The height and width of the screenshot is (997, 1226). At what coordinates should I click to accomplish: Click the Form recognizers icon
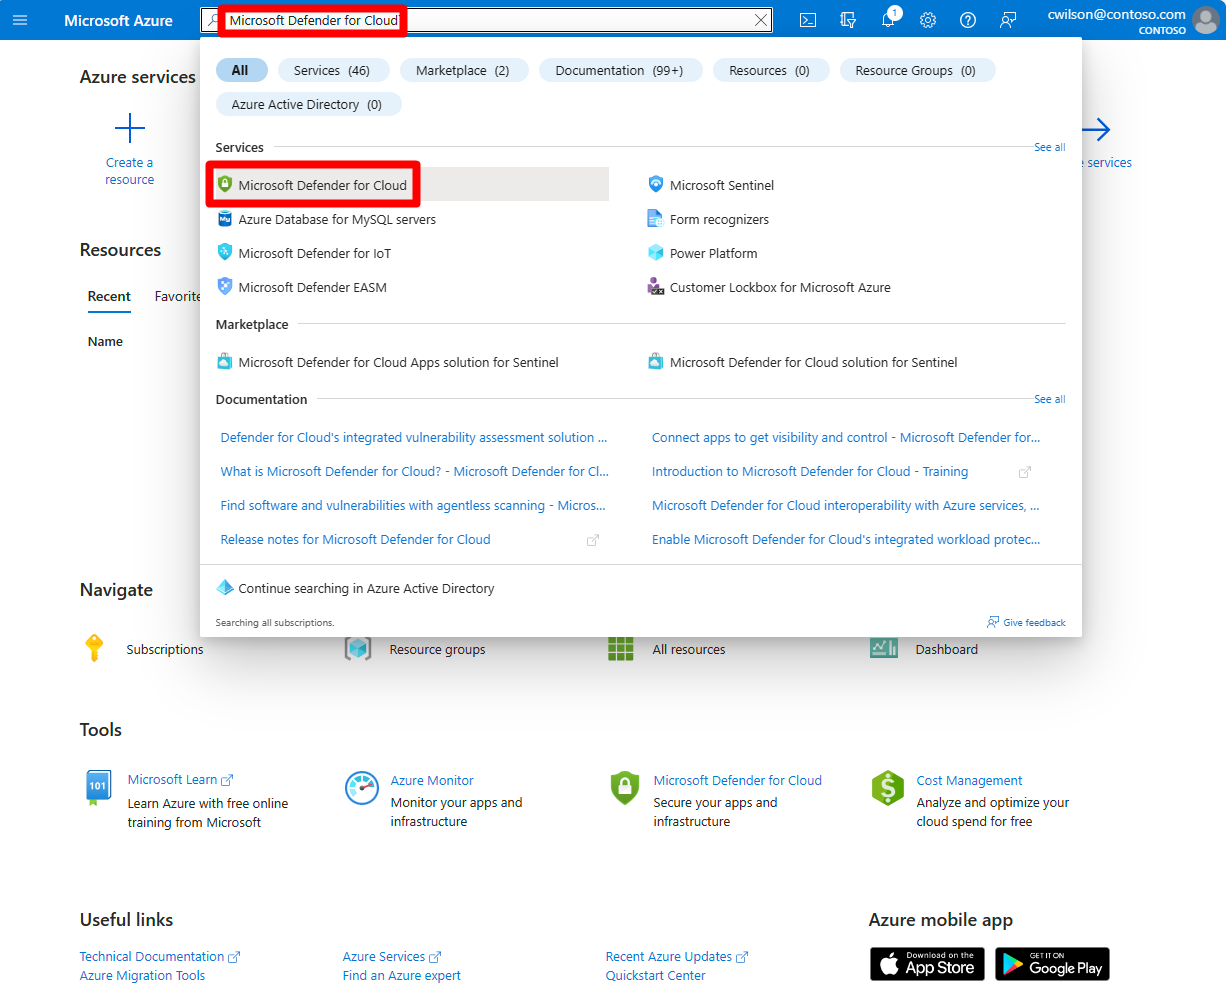(656, 219)
